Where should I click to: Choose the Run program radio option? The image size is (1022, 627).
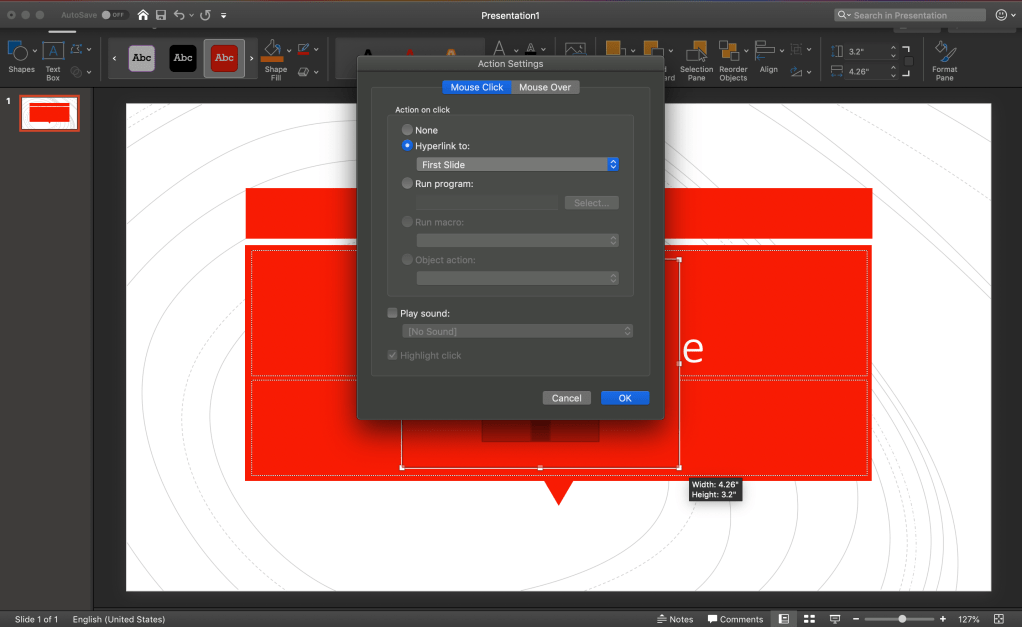[407, 184]
